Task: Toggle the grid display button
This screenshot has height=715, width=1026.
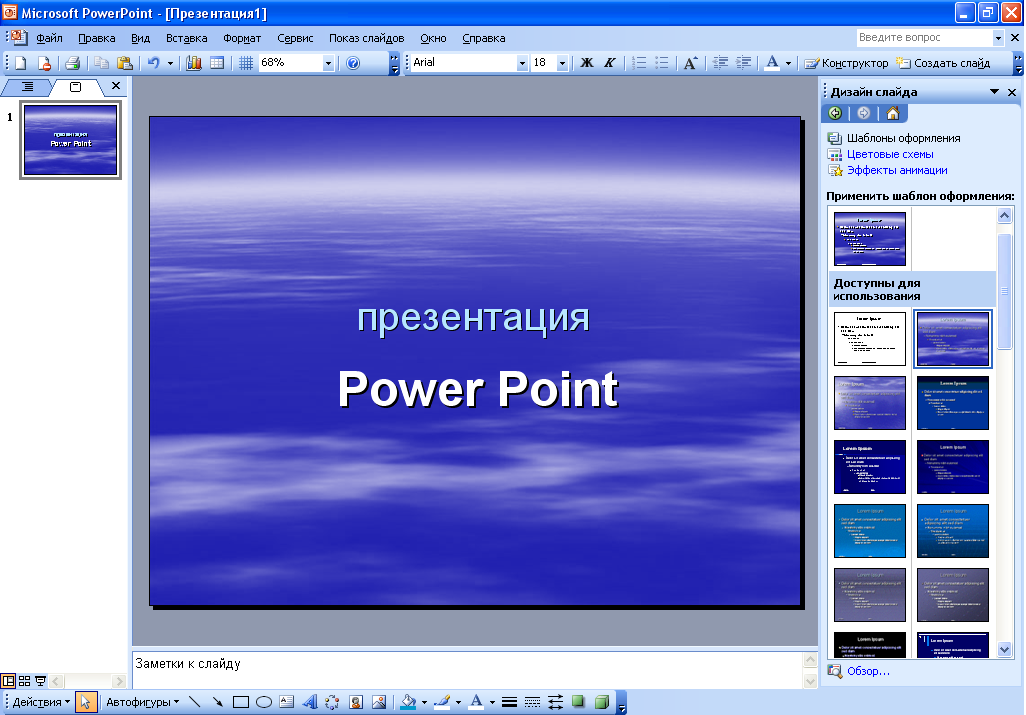Action: [x=246, y=63]
